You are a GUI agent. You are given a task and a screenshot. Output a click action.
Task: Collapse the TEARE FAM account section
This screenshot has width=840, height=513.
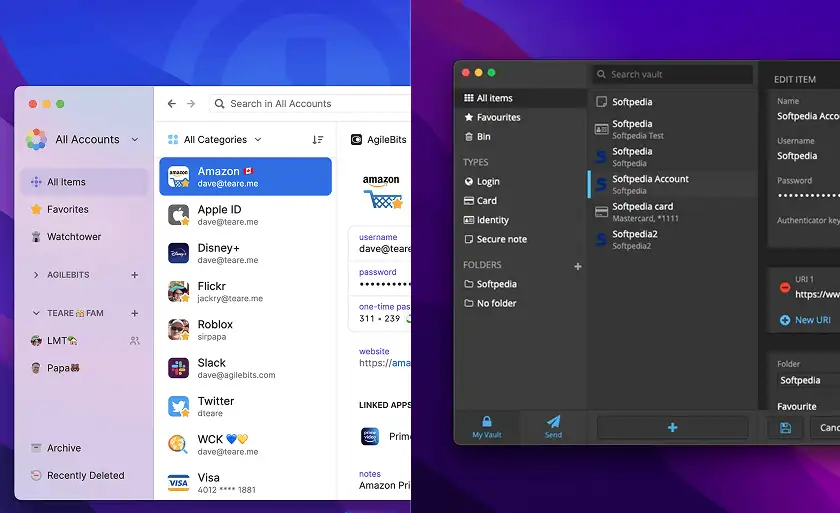pyautogui.click(x=37, y=313)
